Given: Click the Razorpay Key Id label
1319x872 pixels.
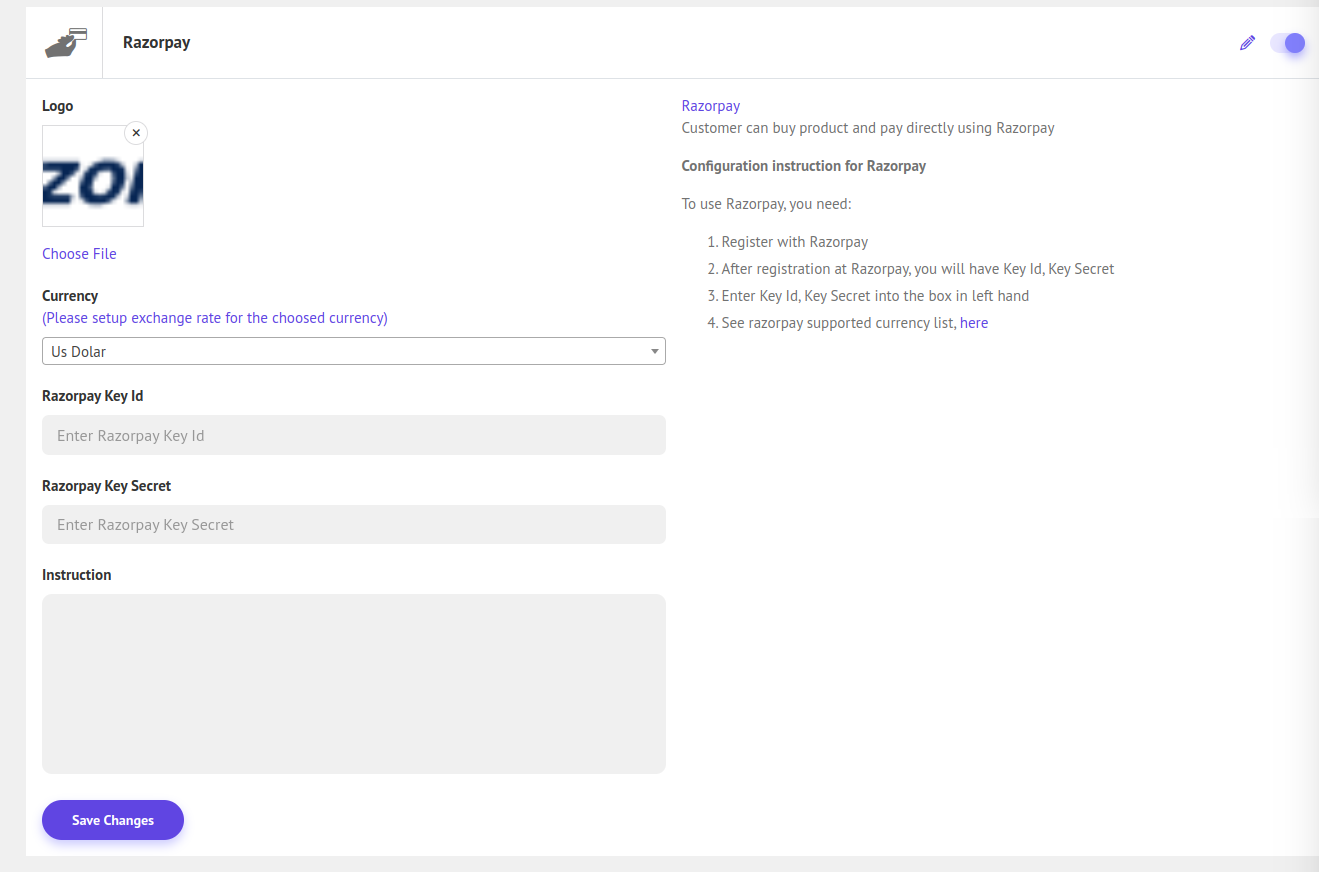Looking at the screenshot, I should click(92, 396).
